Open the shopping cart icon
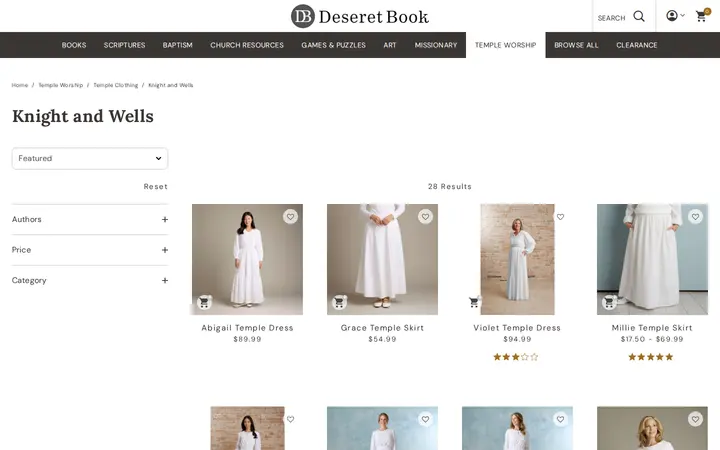The image size is (720, 450). [x=701, y=16]
